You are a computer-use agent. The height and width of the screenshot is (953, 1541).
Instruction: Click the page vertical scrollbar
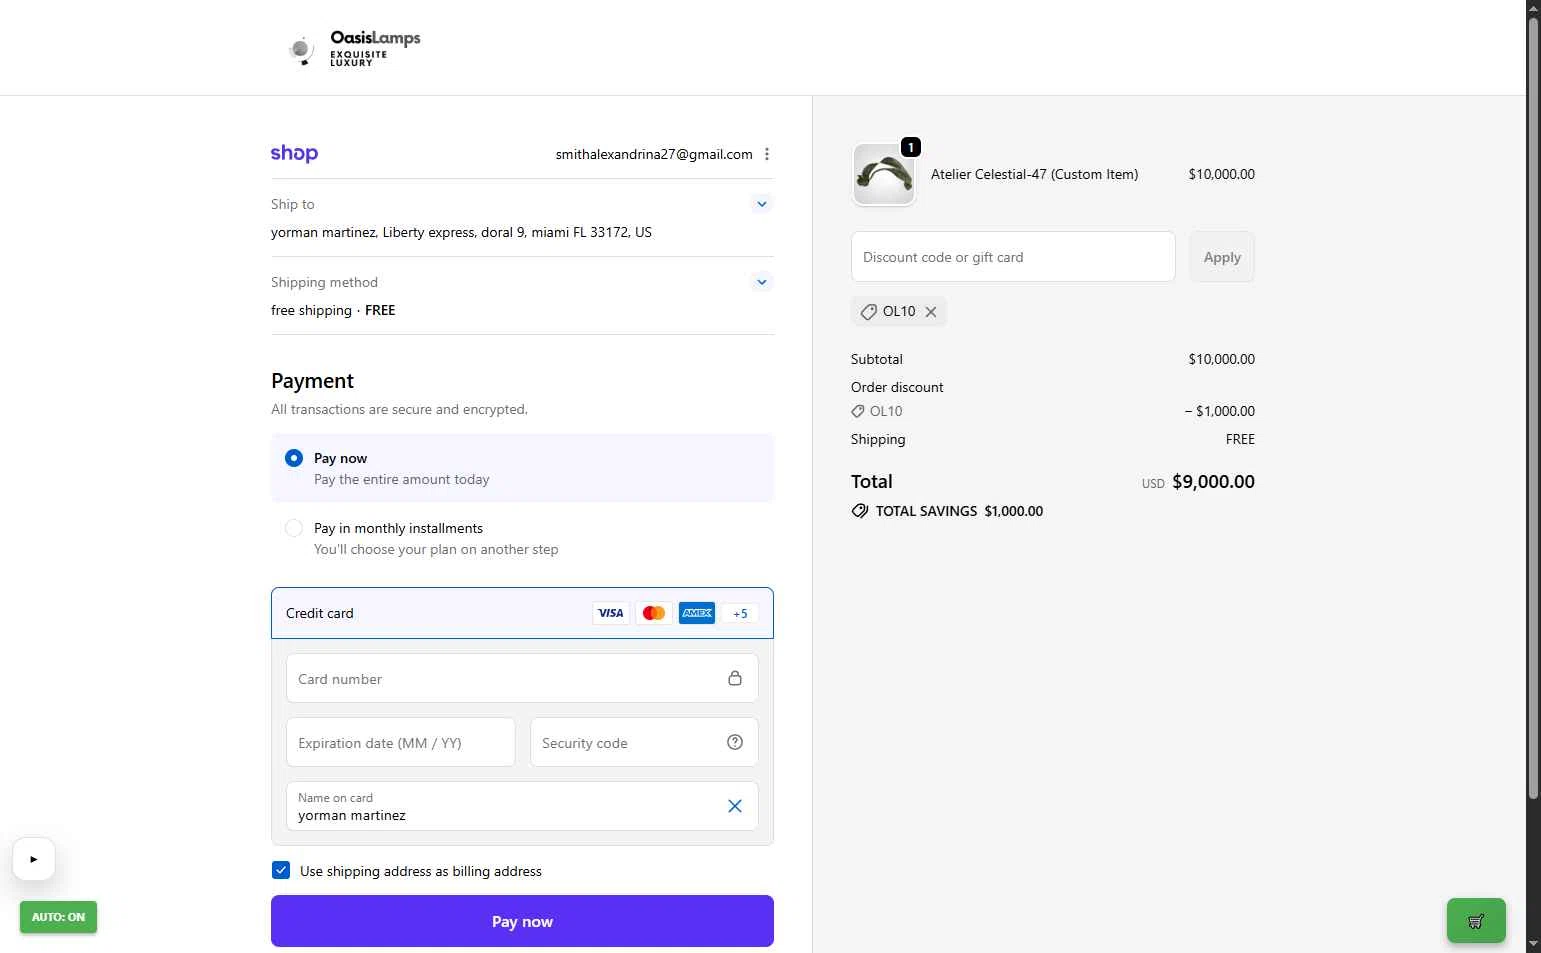coord(1533,408)
